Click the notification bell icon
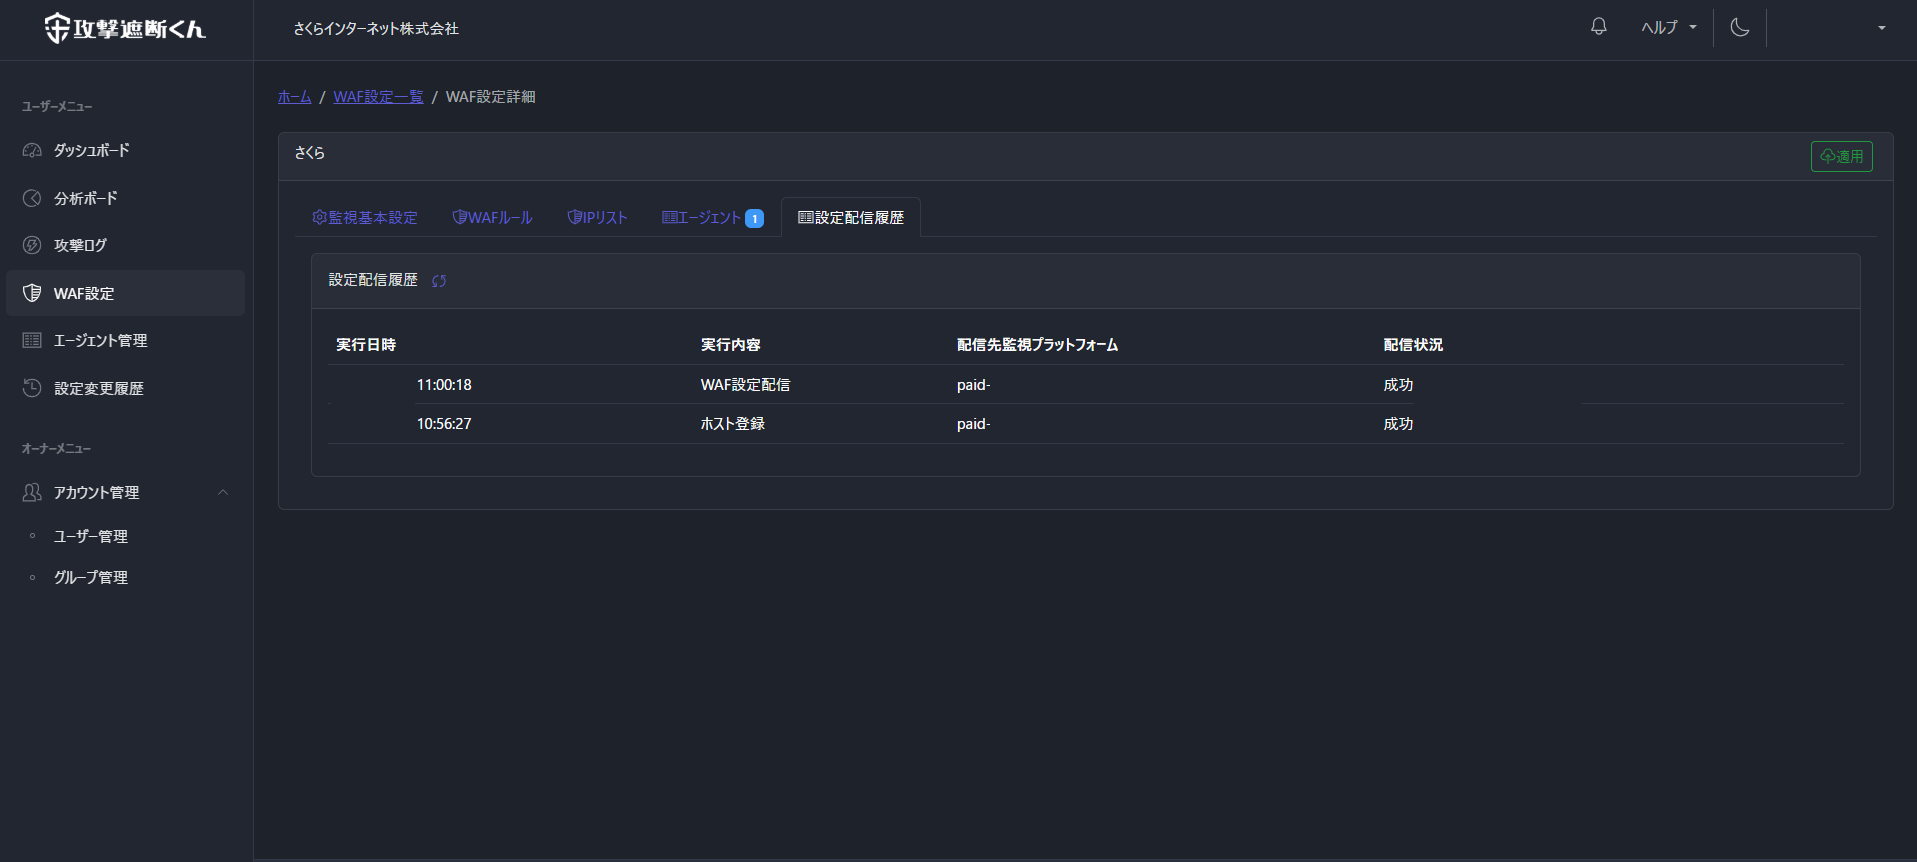 1598,27
